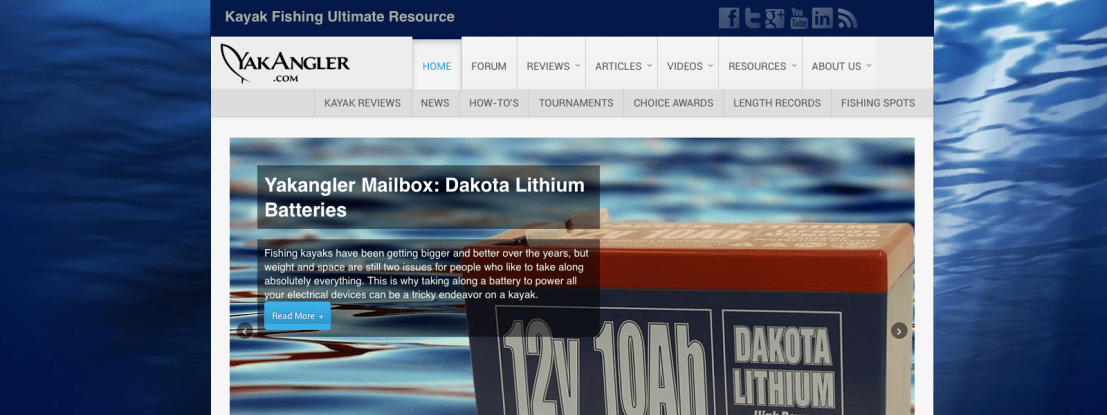1107x415 pixels.
Task: Select the Home tab
Action: point(437,67)
